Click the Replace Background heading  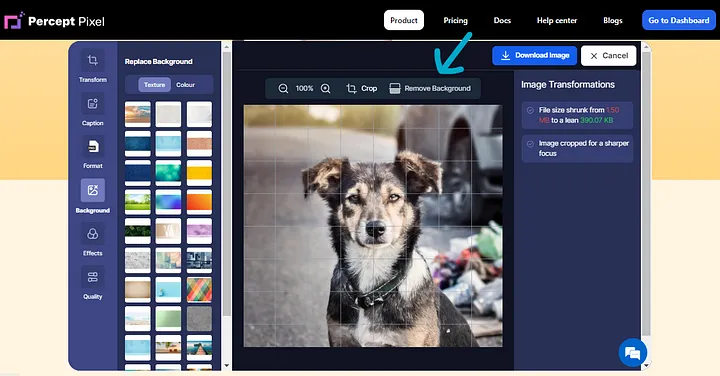pos(158,62)
